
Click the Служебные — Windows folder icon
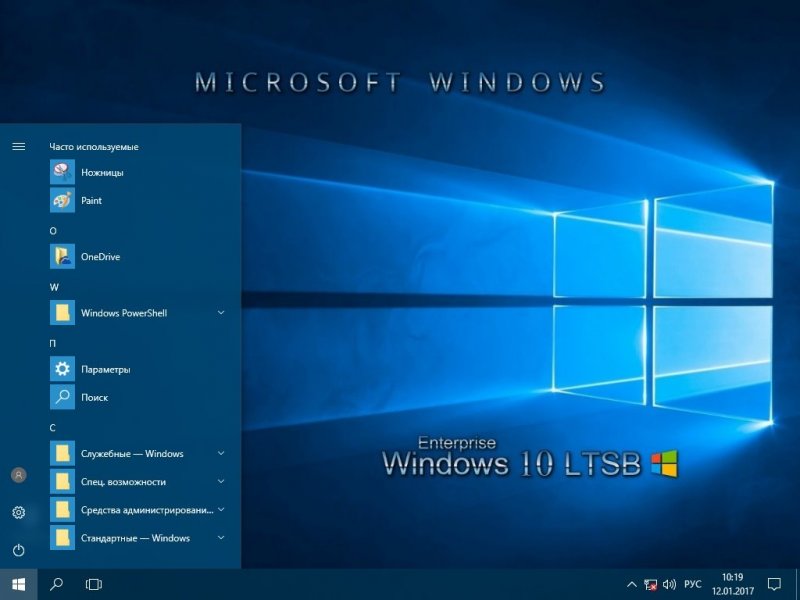click(x=62, y=453)
